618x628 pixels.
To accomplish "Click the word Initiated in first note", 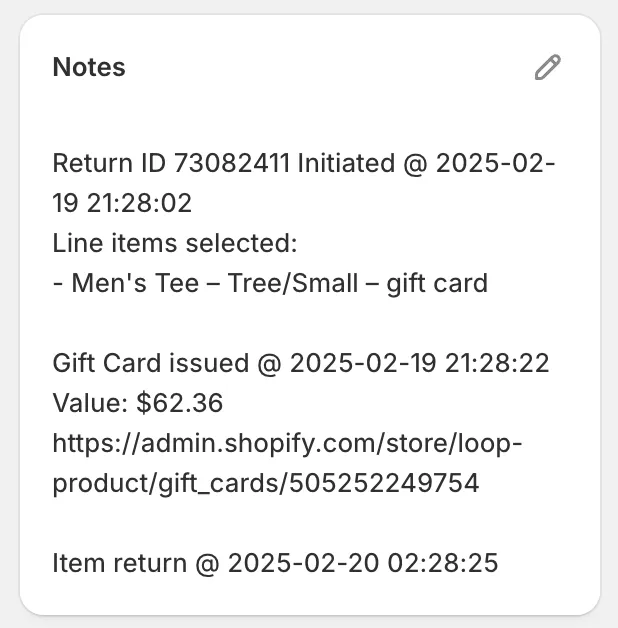I will click(346, 163).
